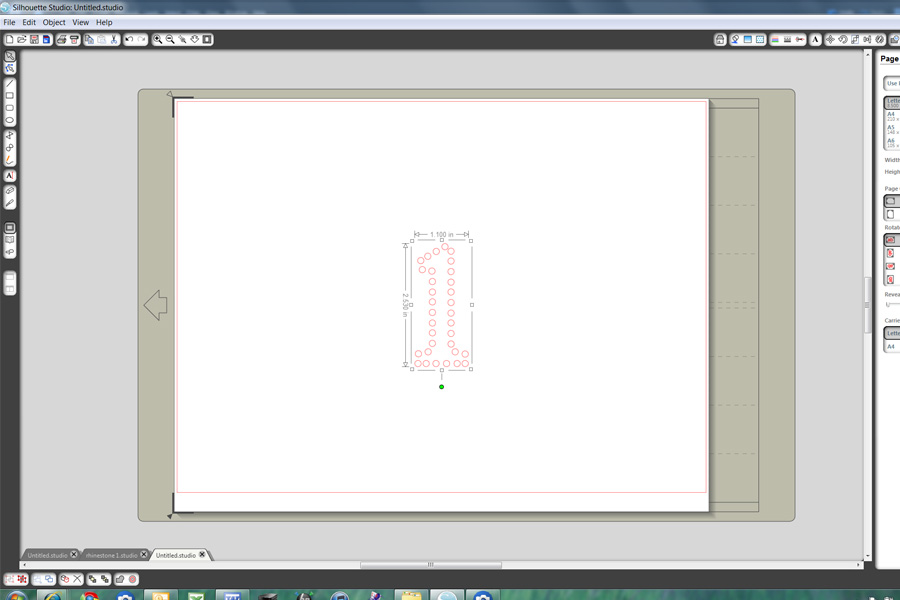Screen dimensions: 900x600
Task: Click the horizontal scrollbar thumb
Action: click(430, 564)
